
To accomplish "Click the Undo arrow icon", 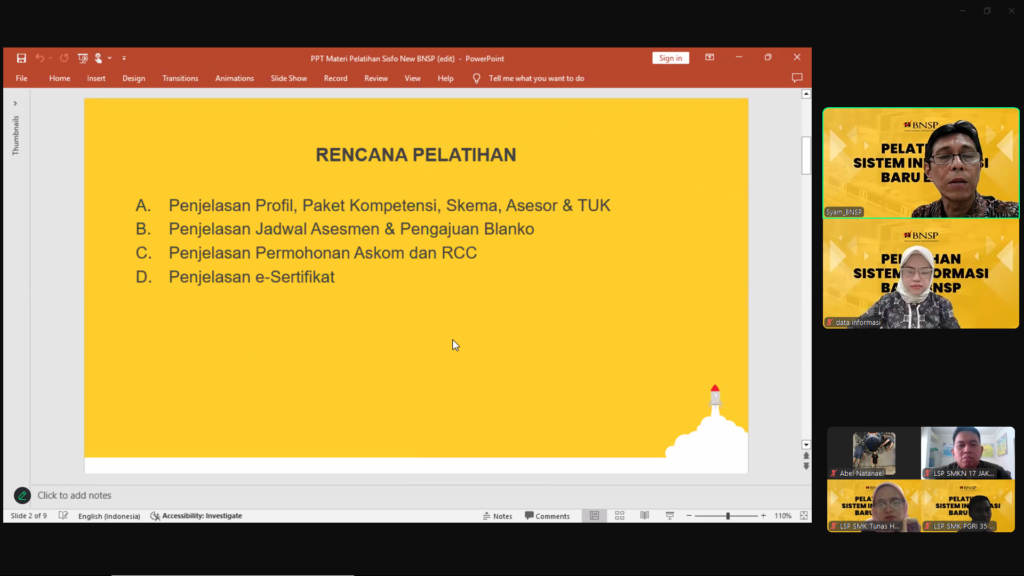I will (x=40, y=58).
